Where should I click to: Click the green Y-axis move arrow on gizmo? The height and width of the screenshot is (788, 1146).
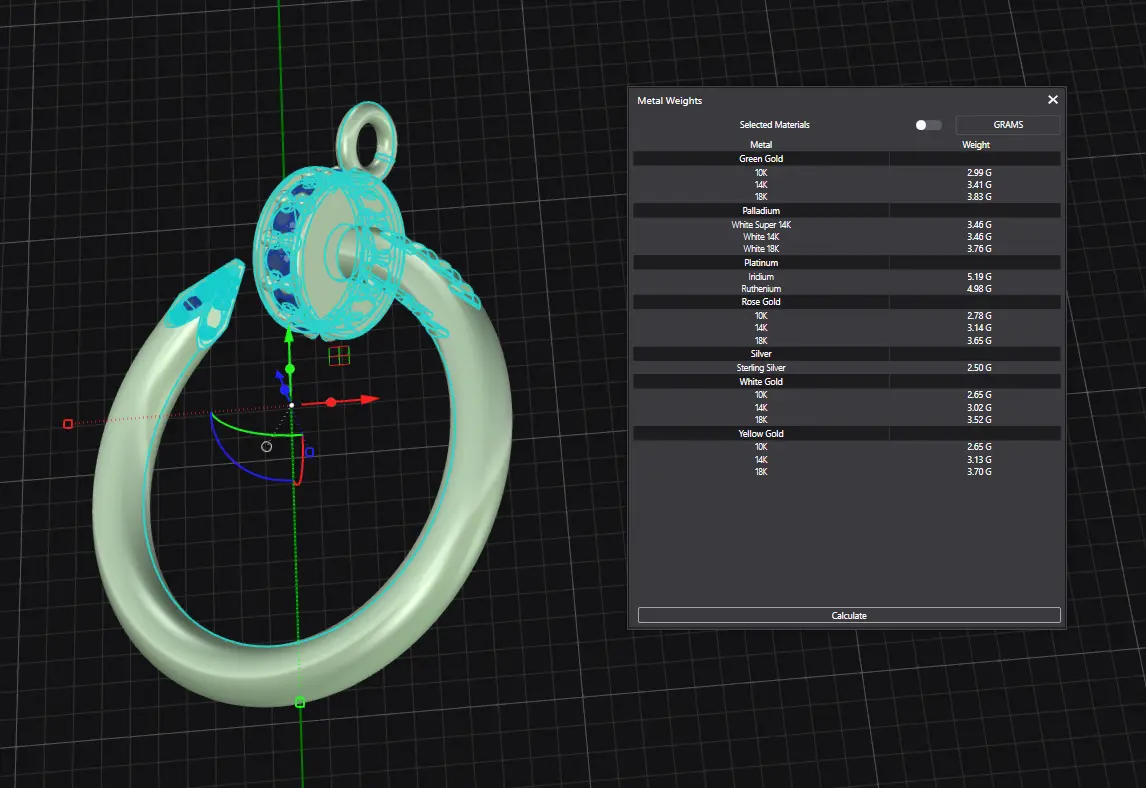(289, 337)
